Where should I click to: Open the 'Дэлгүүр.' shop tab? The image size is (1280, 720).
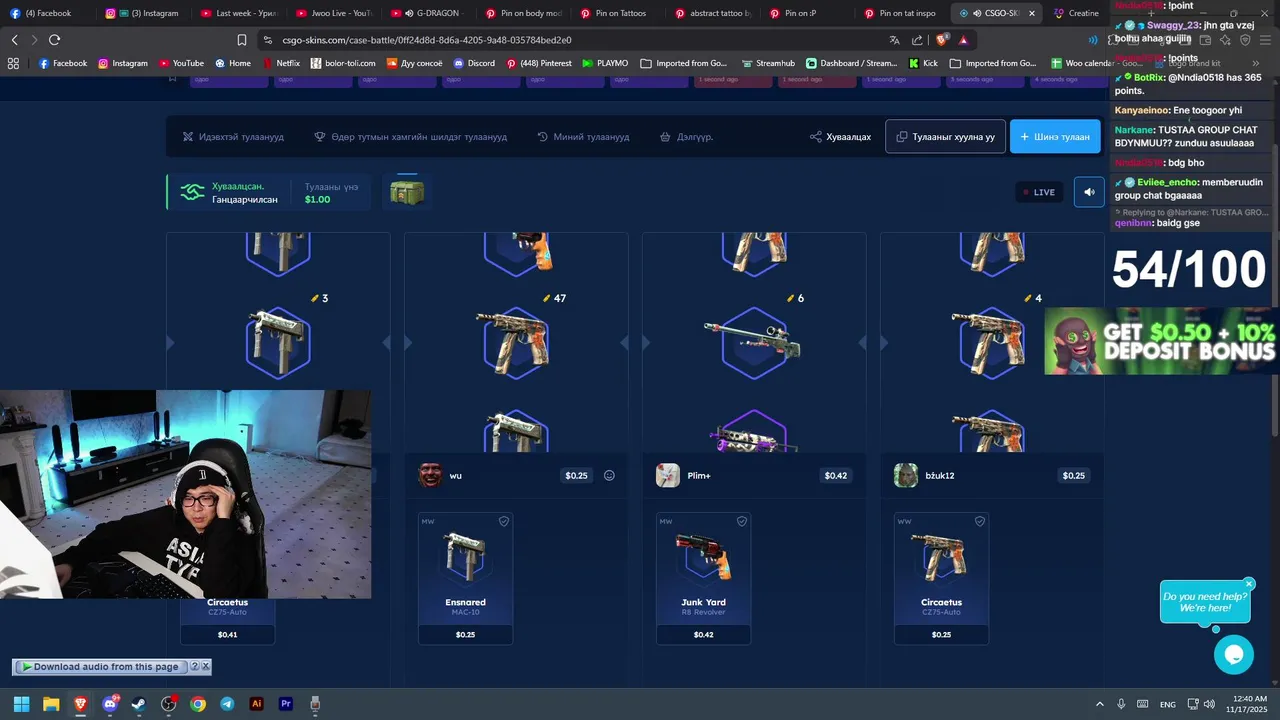coord(686,137)
